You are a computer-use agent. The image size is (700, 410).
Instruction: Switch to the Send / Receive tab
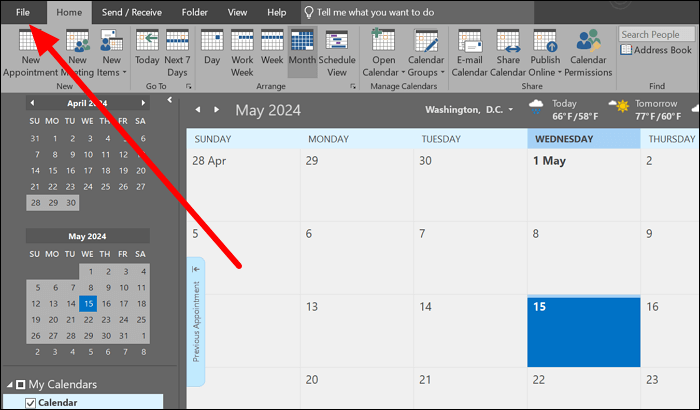pyautogui.click(x=133, y=12)
